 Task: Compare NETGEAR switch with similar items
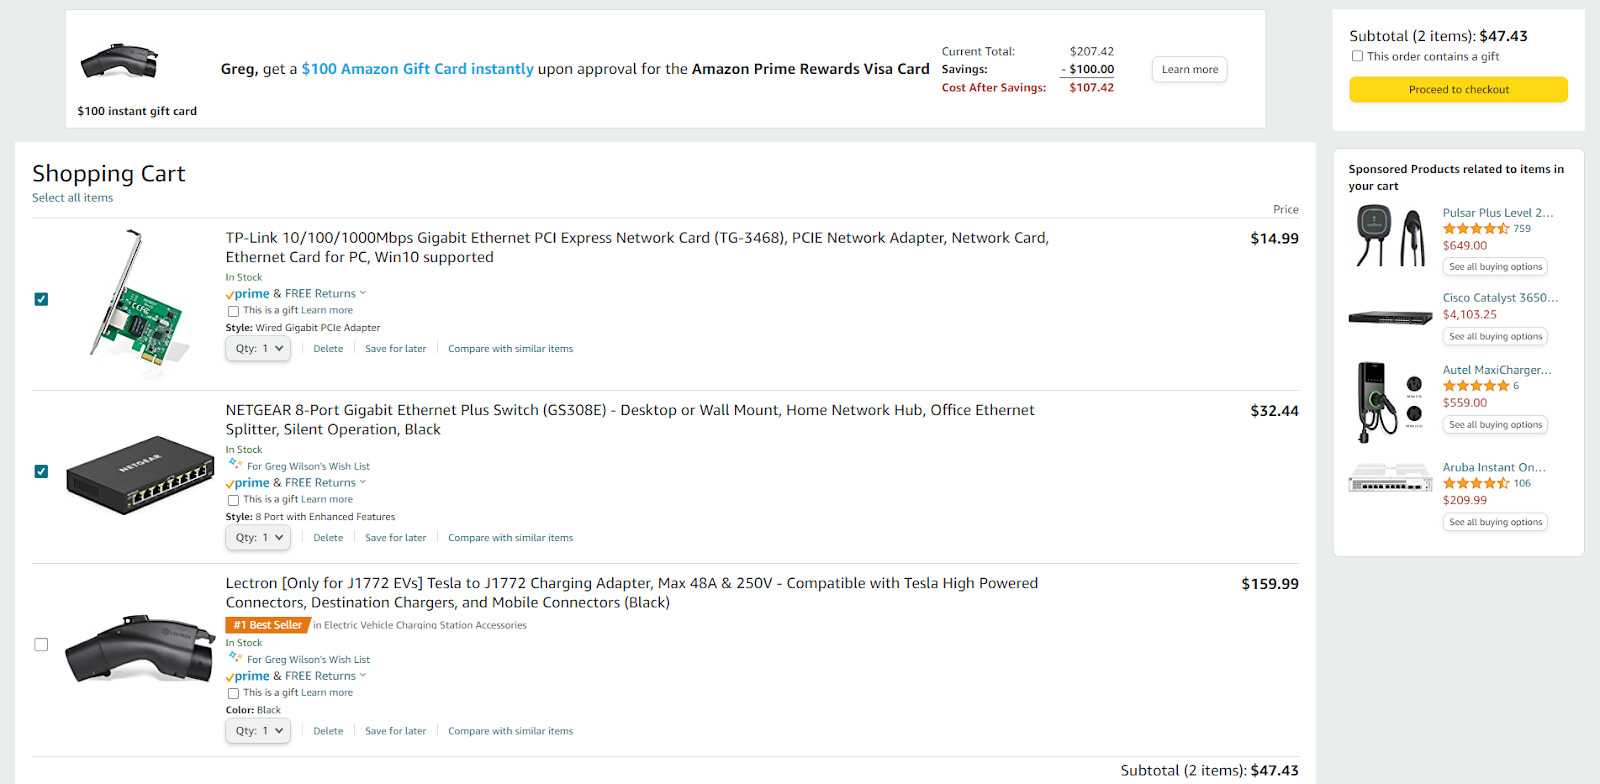coord(510,538)
